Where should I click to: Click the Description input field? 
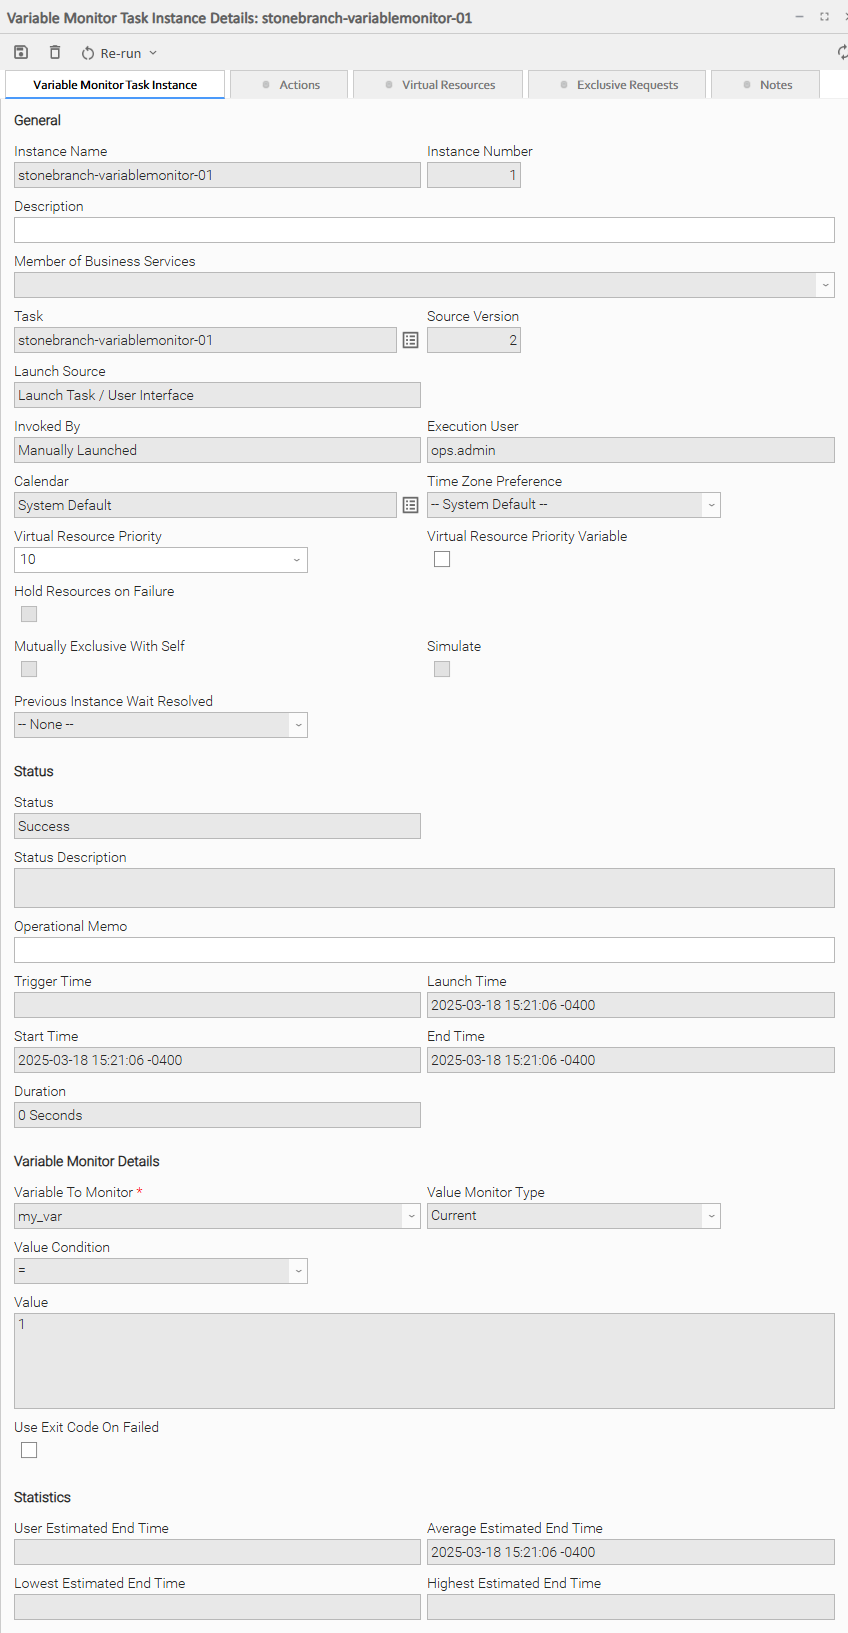(x=424, y=230)
